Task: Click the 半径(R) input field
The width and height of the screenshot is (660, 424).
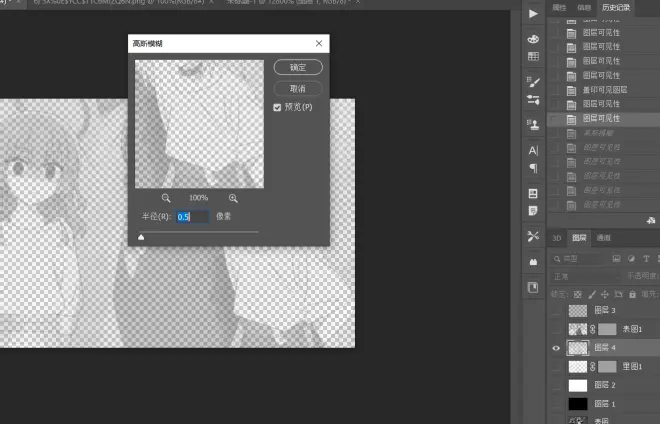Action: click(x=192, y=217)
